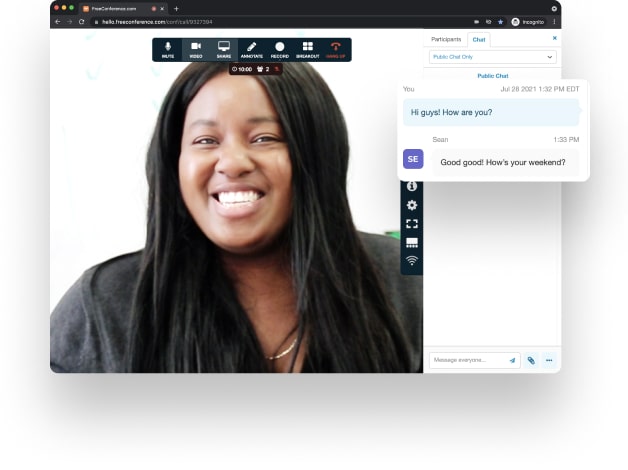Switch to the gallery layout icon
This screenshot has height=470, width=628.
(412, 242)
